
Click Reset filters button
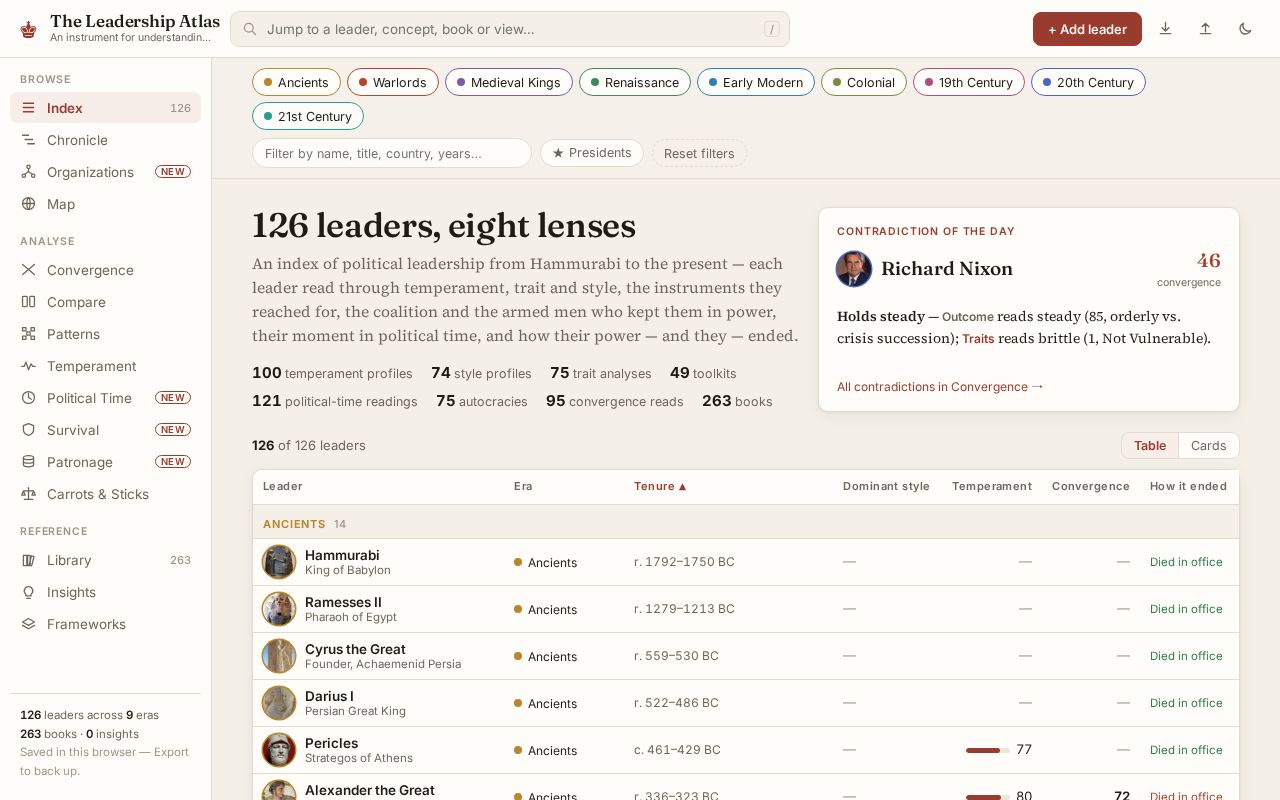[x=699, y=153]
